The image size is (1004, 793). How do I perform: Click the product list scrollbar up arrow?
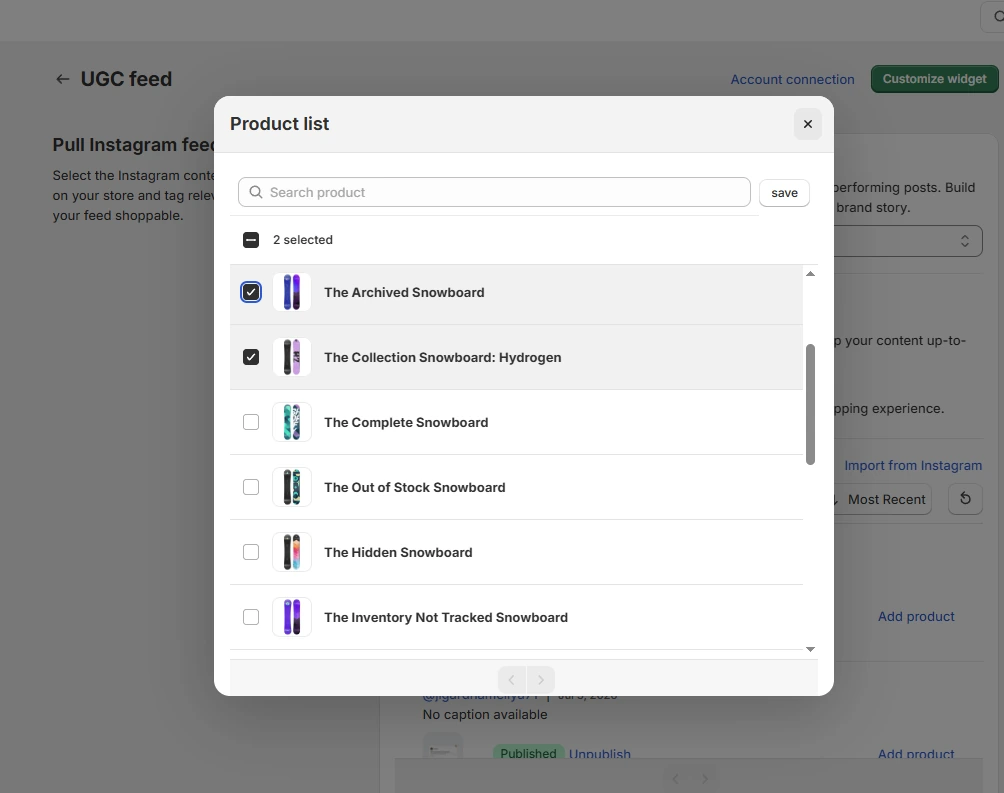pos(810,274)
